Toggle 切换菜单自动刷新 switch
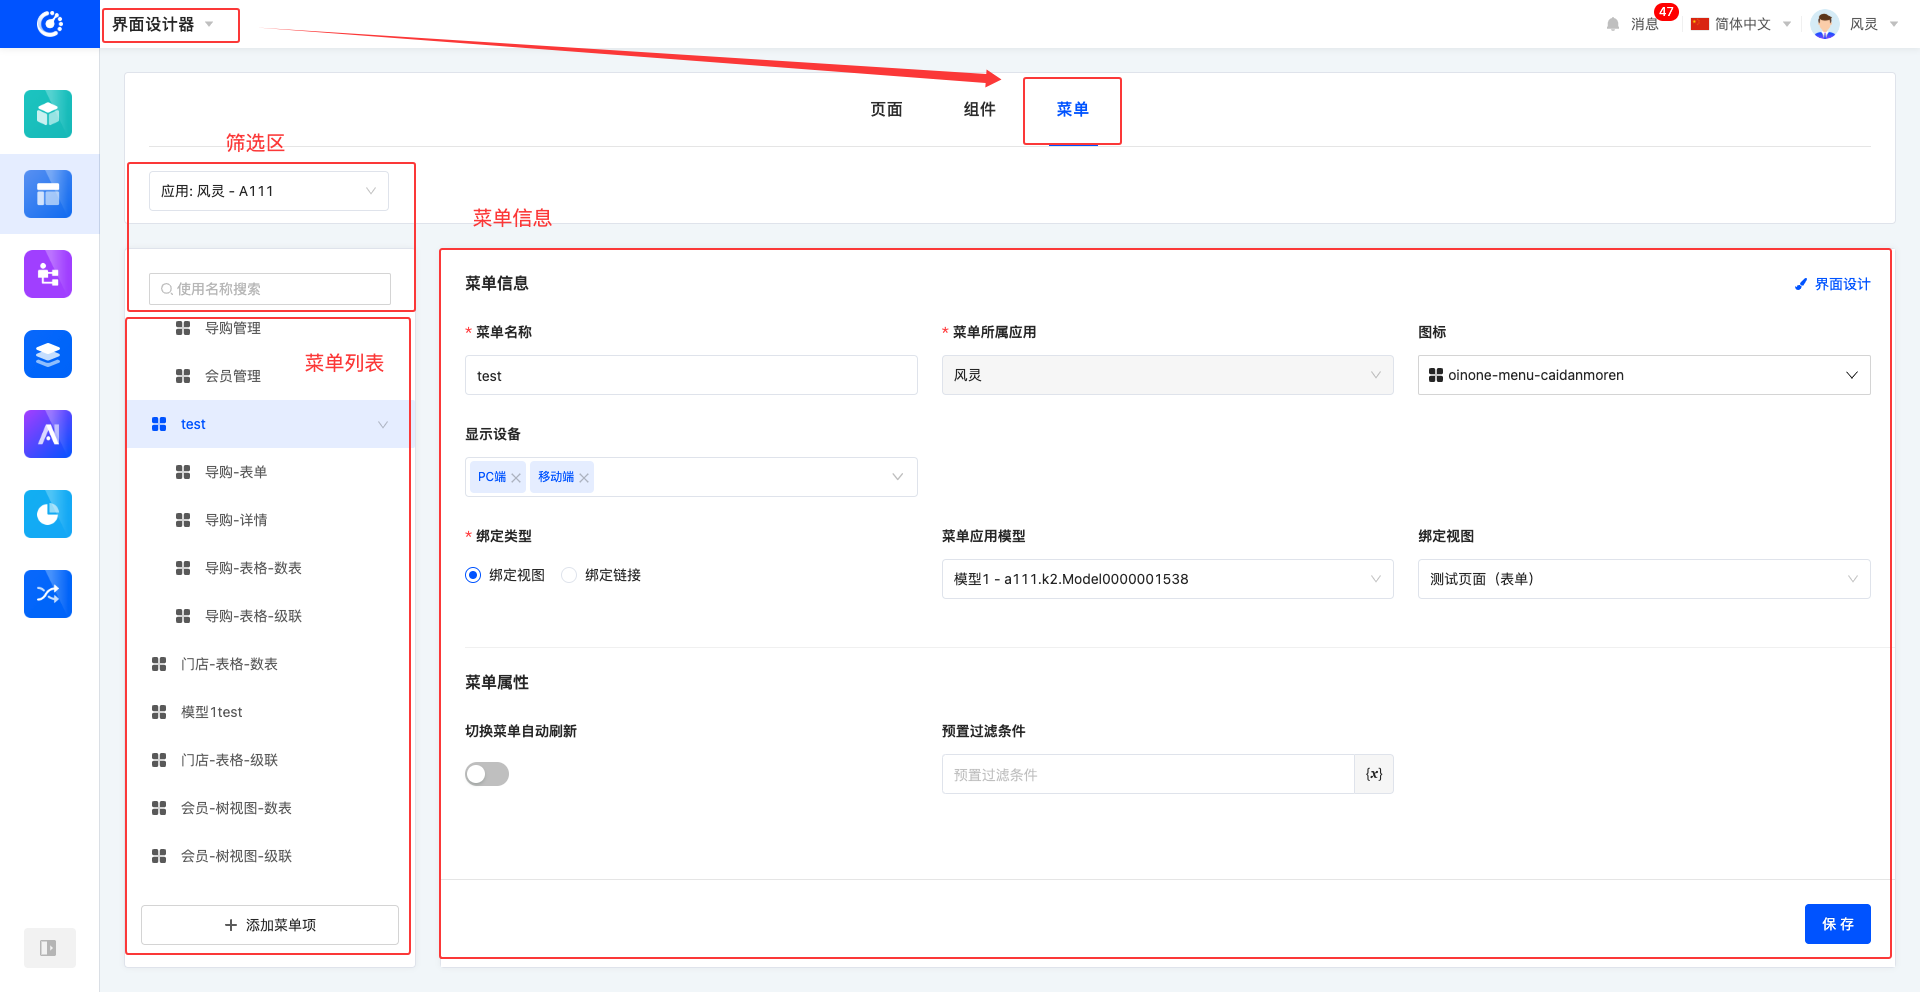The width and height of the screenshot is (1920, 992). [x=487, y=774]
